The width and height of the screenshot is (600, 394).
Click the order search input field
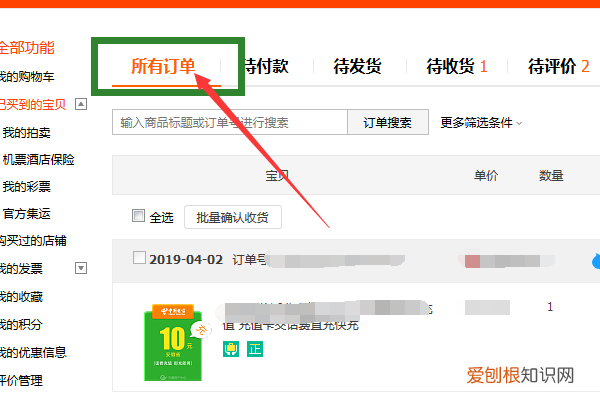(x=230, y=122)
